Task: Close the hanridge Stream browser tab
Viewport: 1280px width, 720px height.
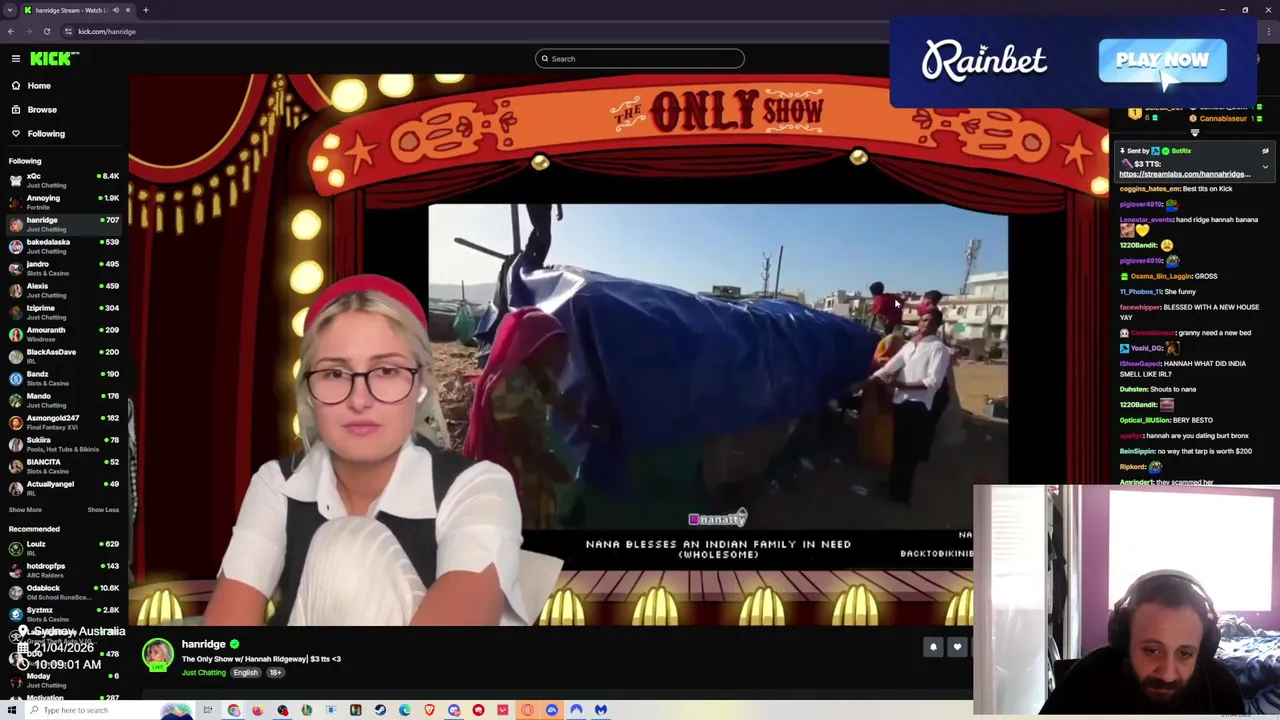Action: pos(128,10)
